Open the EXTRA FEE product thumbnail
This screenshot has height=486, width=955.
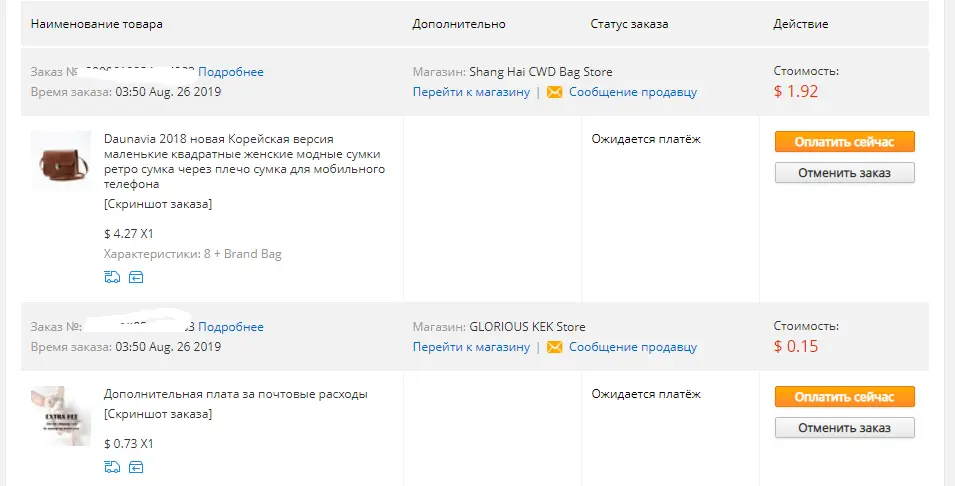point(61,416)
